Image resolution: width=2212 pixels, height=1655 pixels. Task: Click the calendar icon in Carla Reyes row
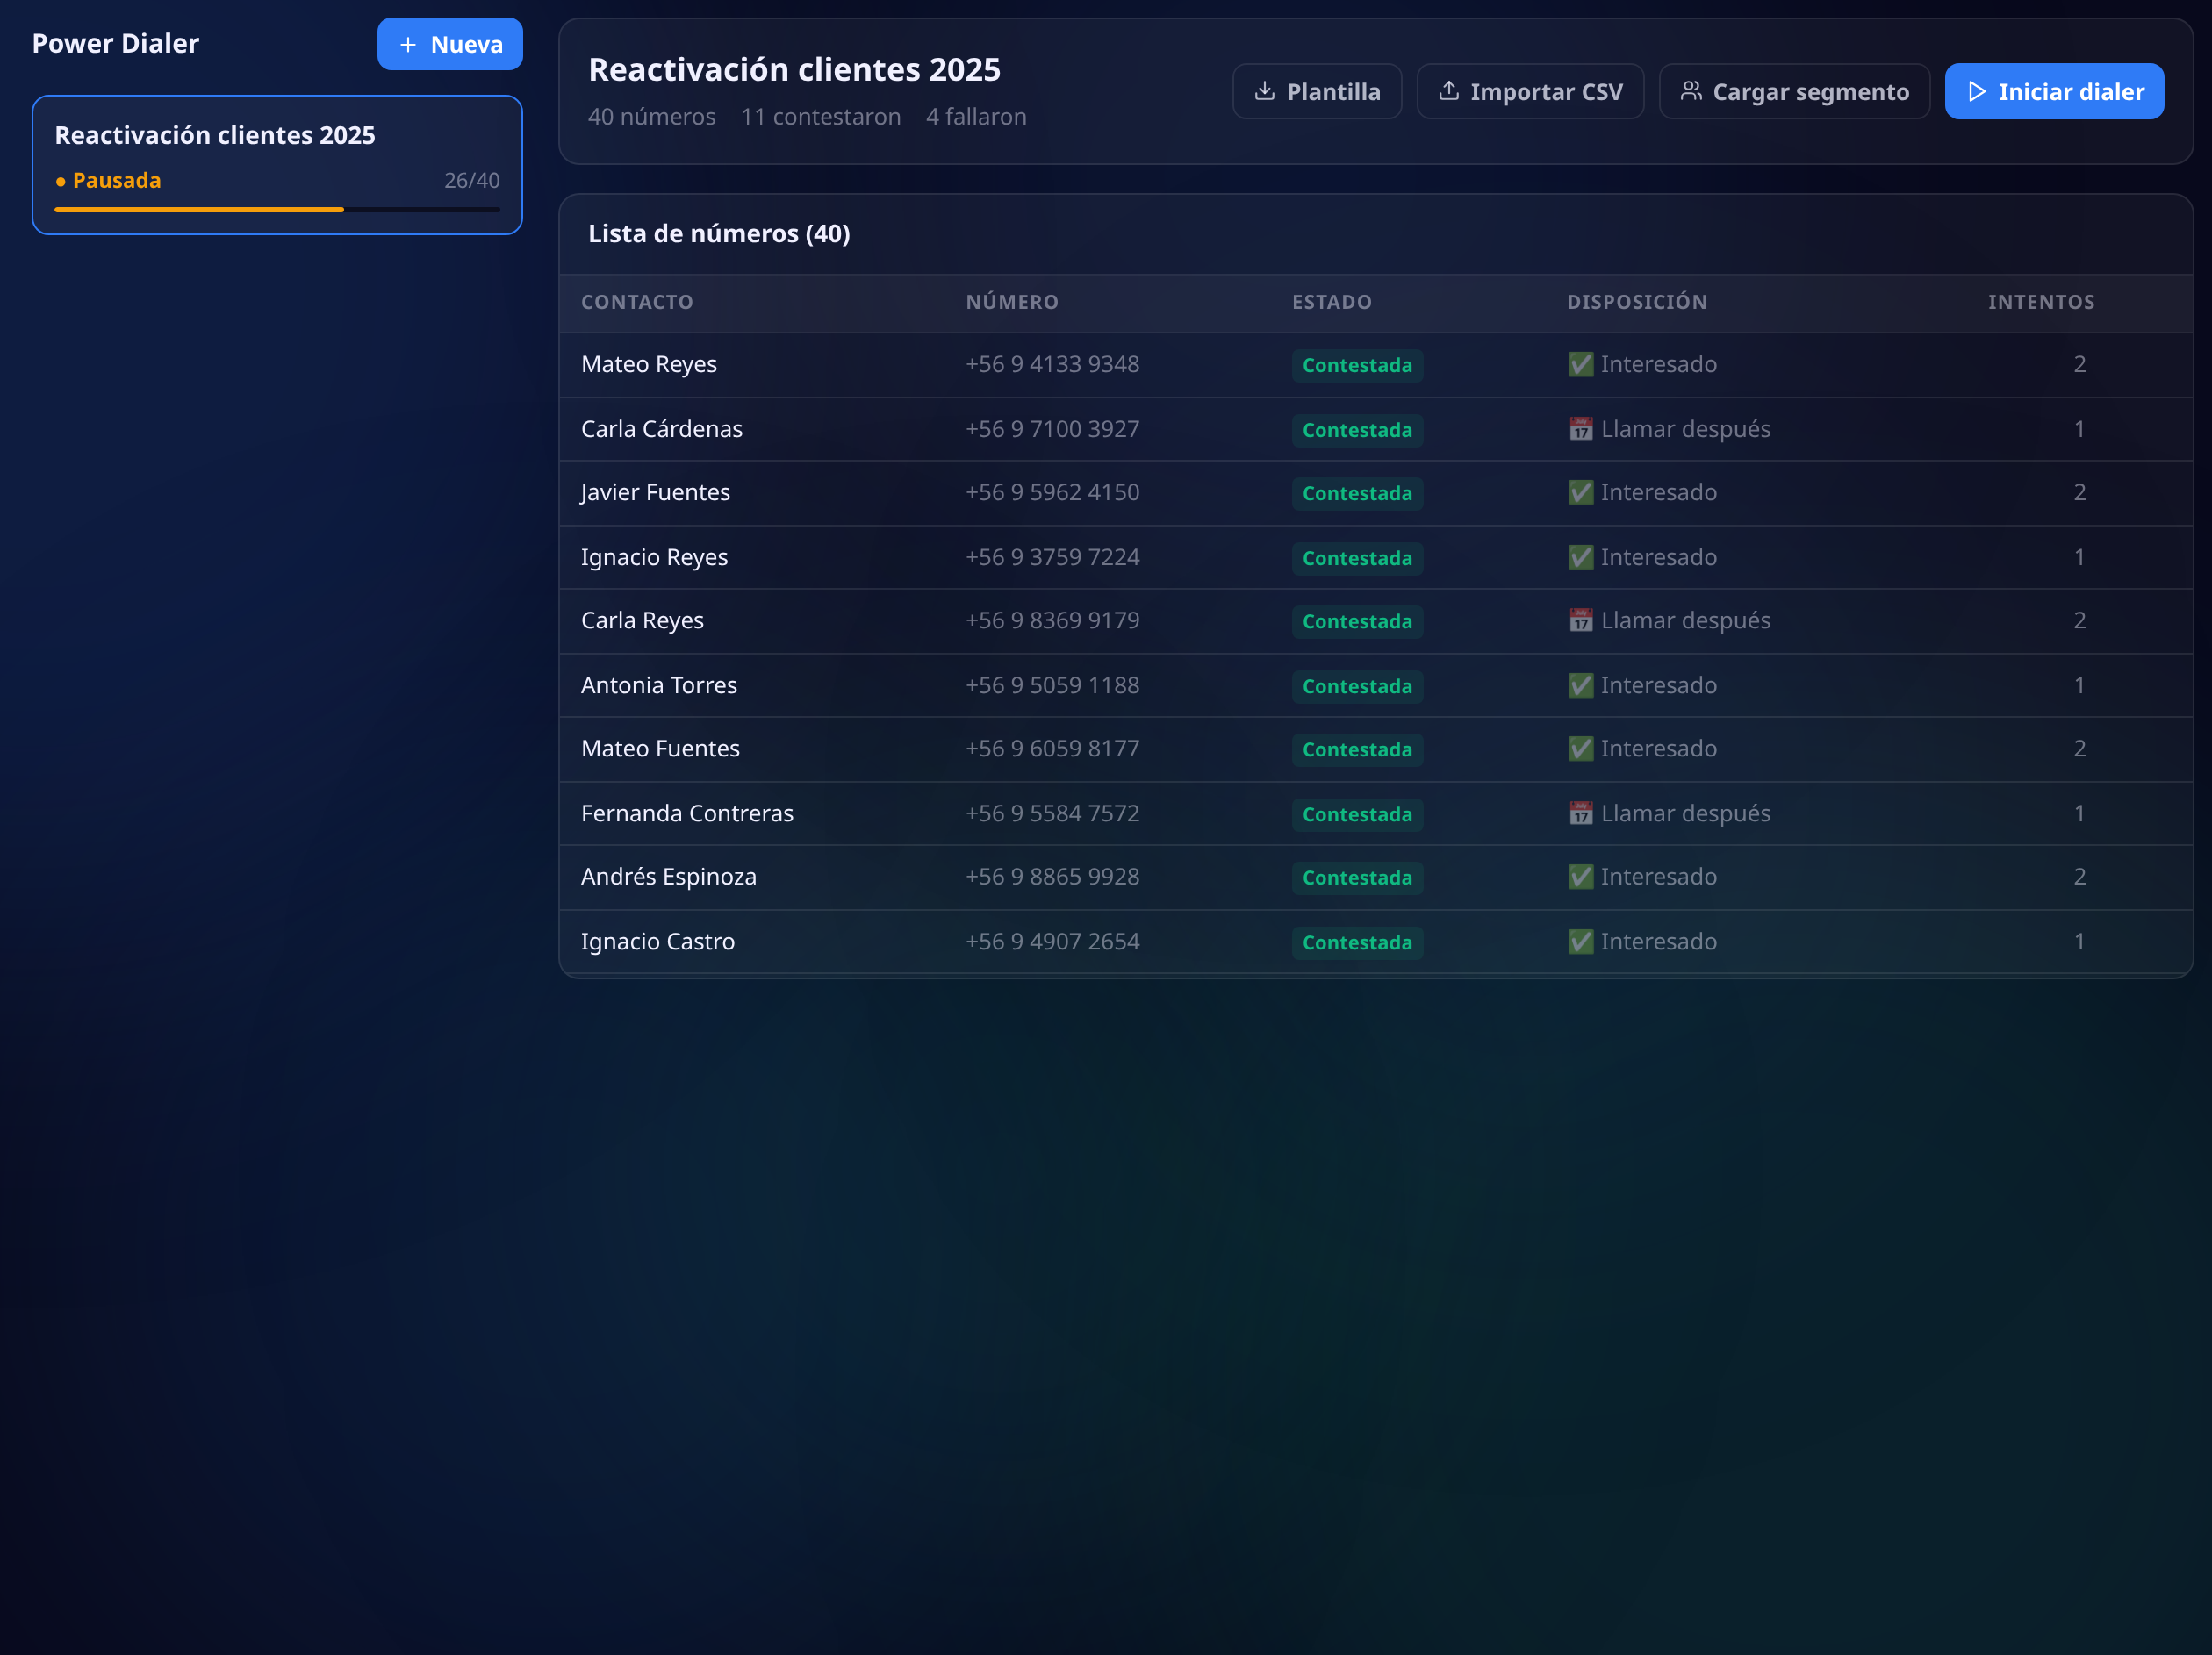(x=1580, y=620)
